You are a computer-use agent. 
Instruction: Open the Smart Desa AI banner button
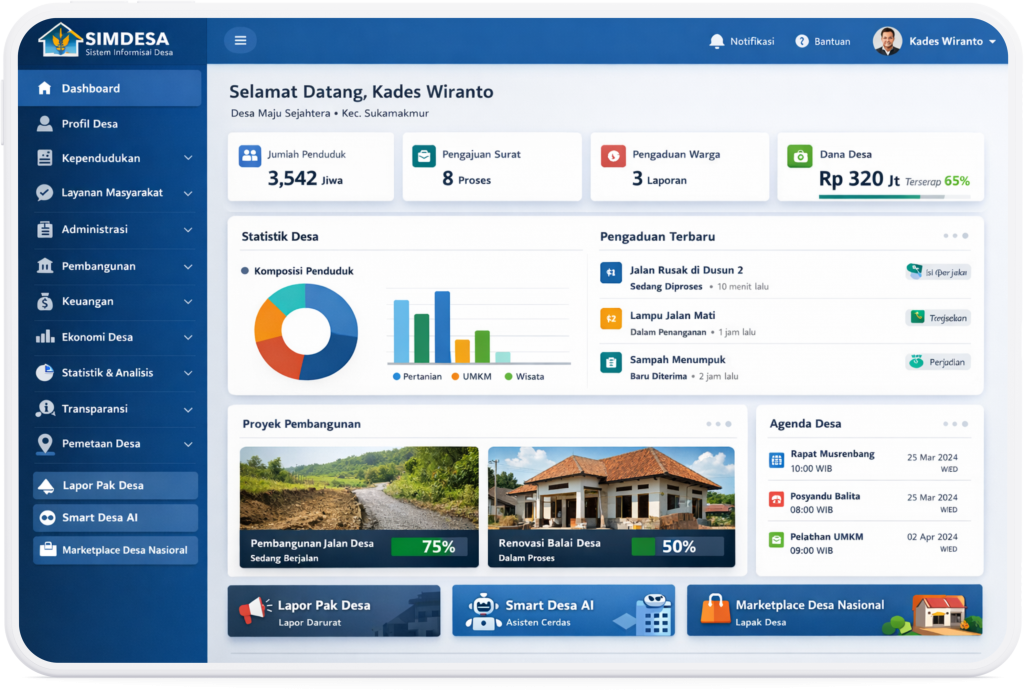(563, 611)
